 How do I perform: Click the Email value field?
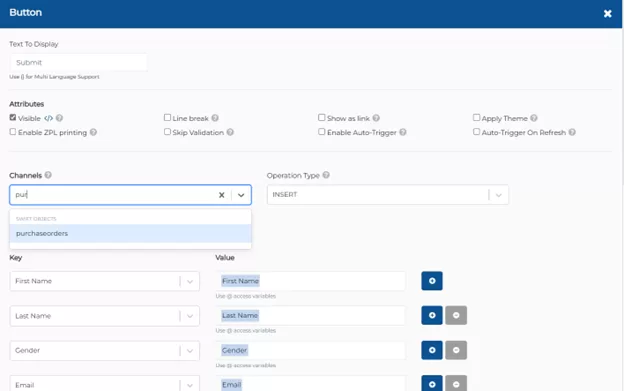(310, 384)
